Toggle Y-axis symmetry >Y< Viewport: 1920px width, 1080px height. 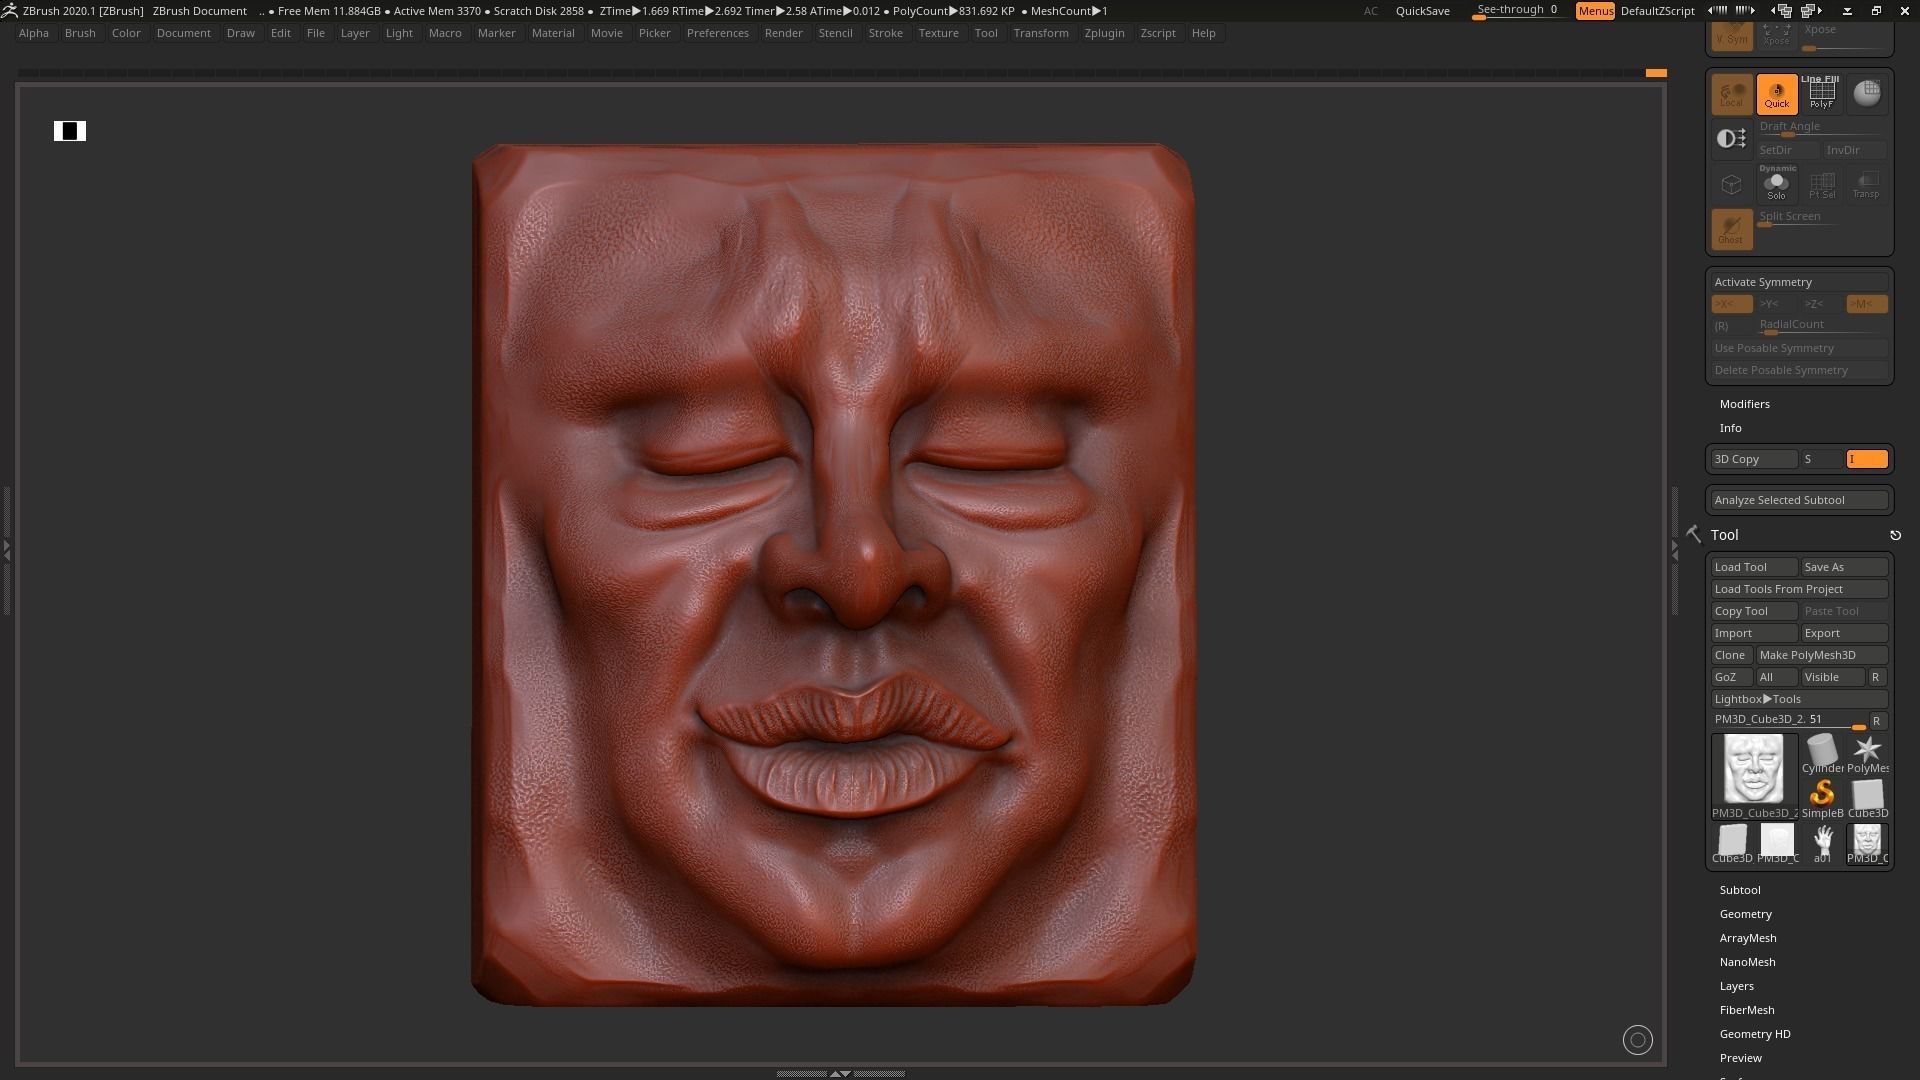pyautogui.click(x=1776, y=304)
